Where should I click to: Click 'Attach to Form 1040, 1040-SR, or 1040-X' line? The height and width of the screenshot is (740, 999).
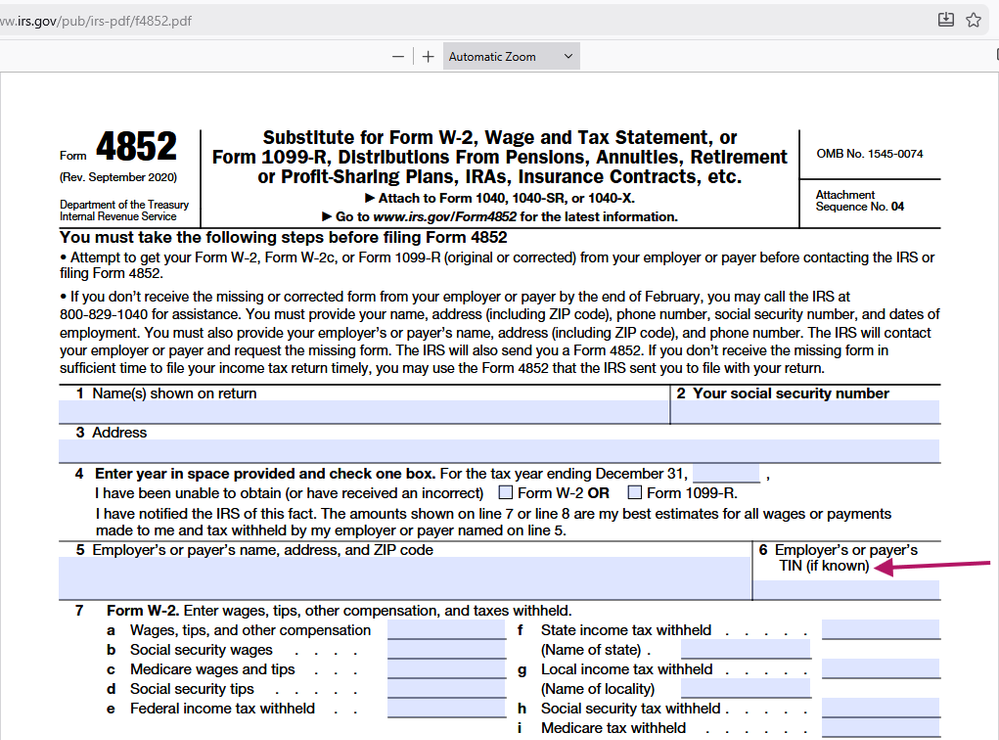tap(500, 198)
